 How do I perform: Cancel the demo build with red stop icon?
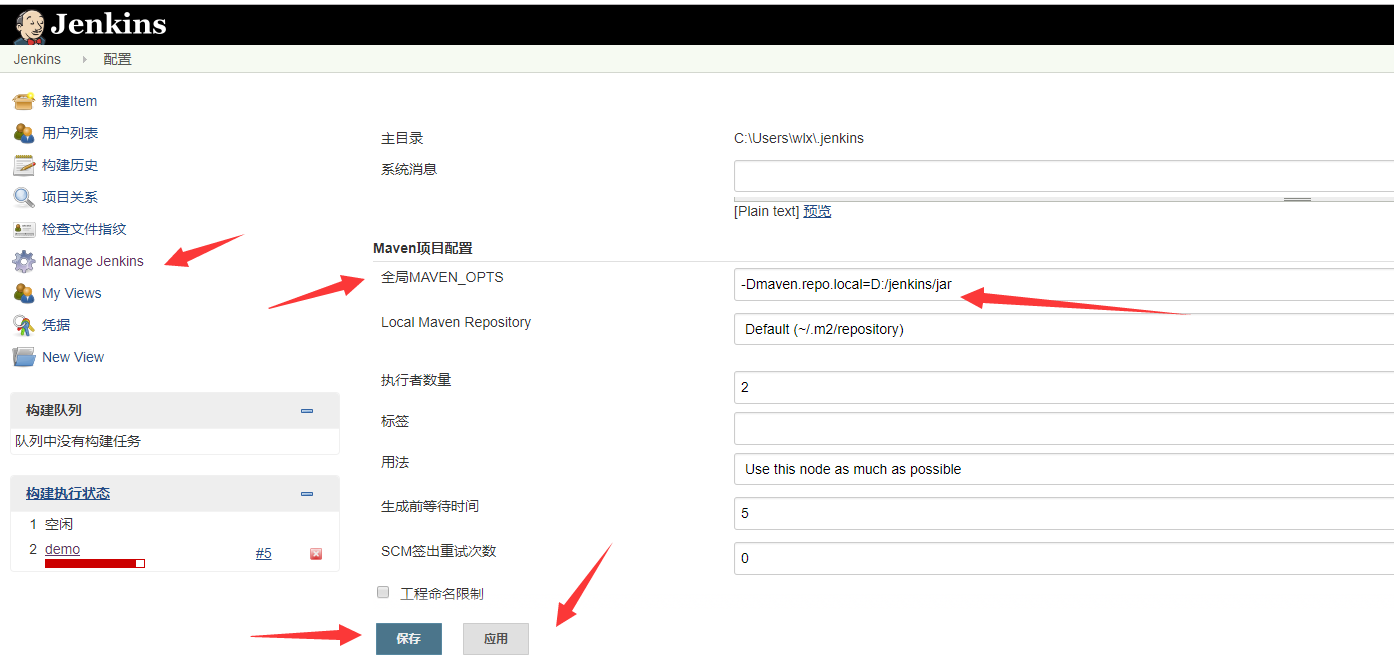(316, 554)
